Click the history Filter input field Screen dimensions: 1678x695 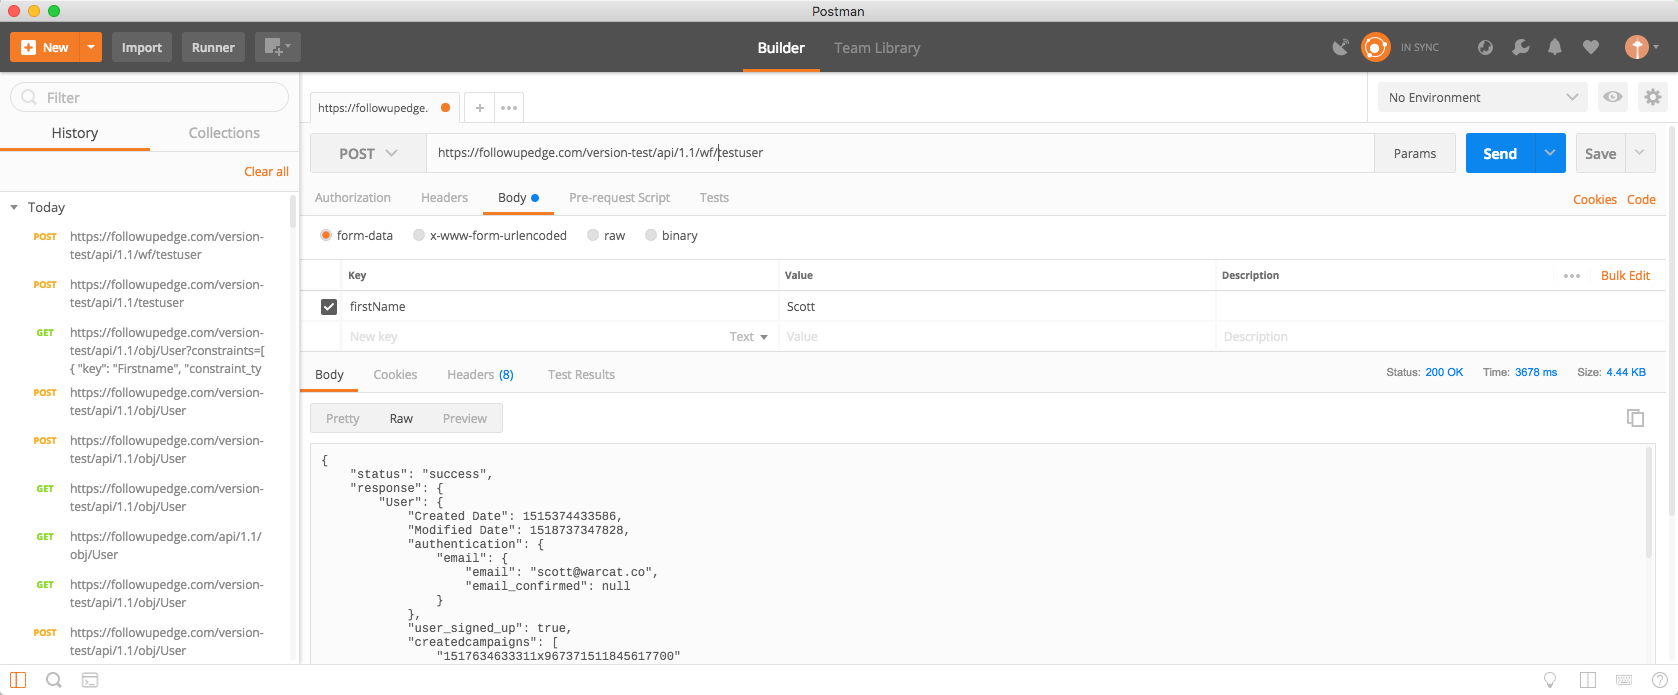tap(150, 98)
